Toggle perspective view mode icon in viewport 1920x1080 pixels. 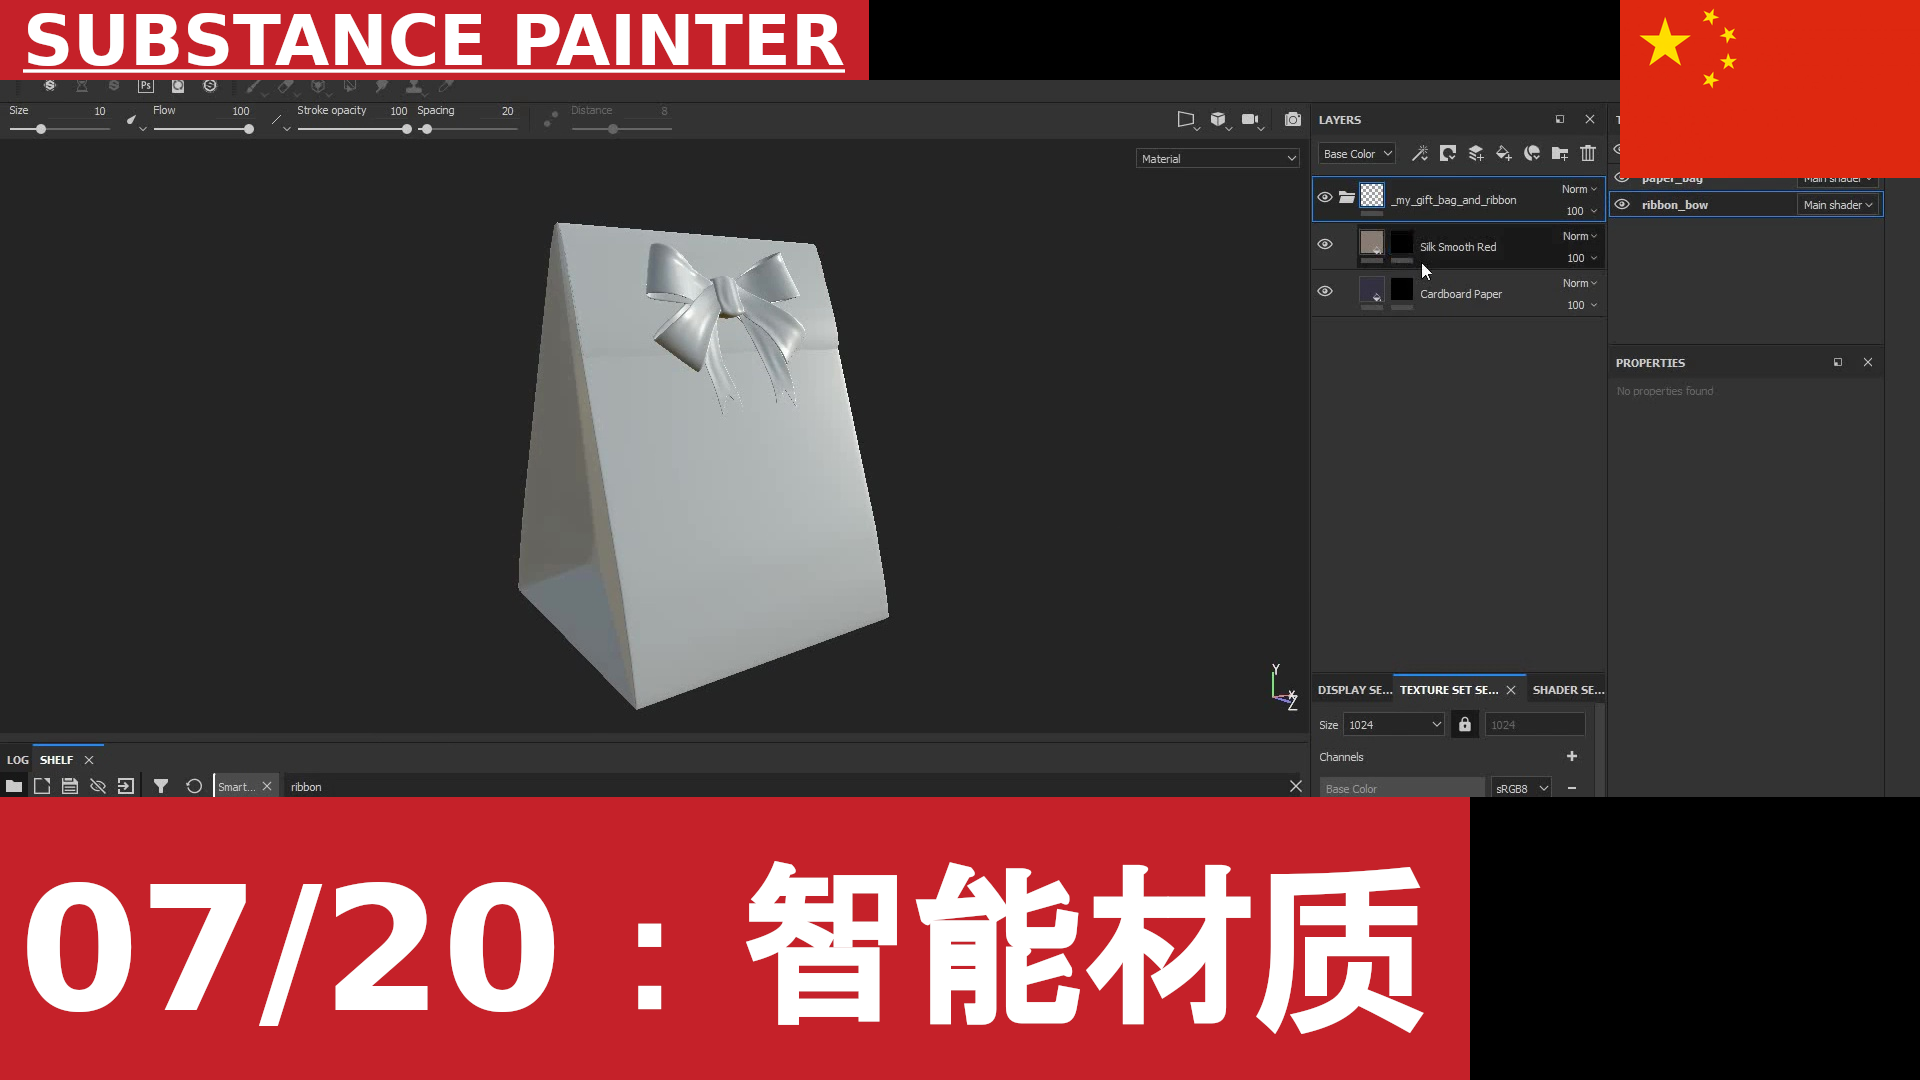[x=1186, y=119]
